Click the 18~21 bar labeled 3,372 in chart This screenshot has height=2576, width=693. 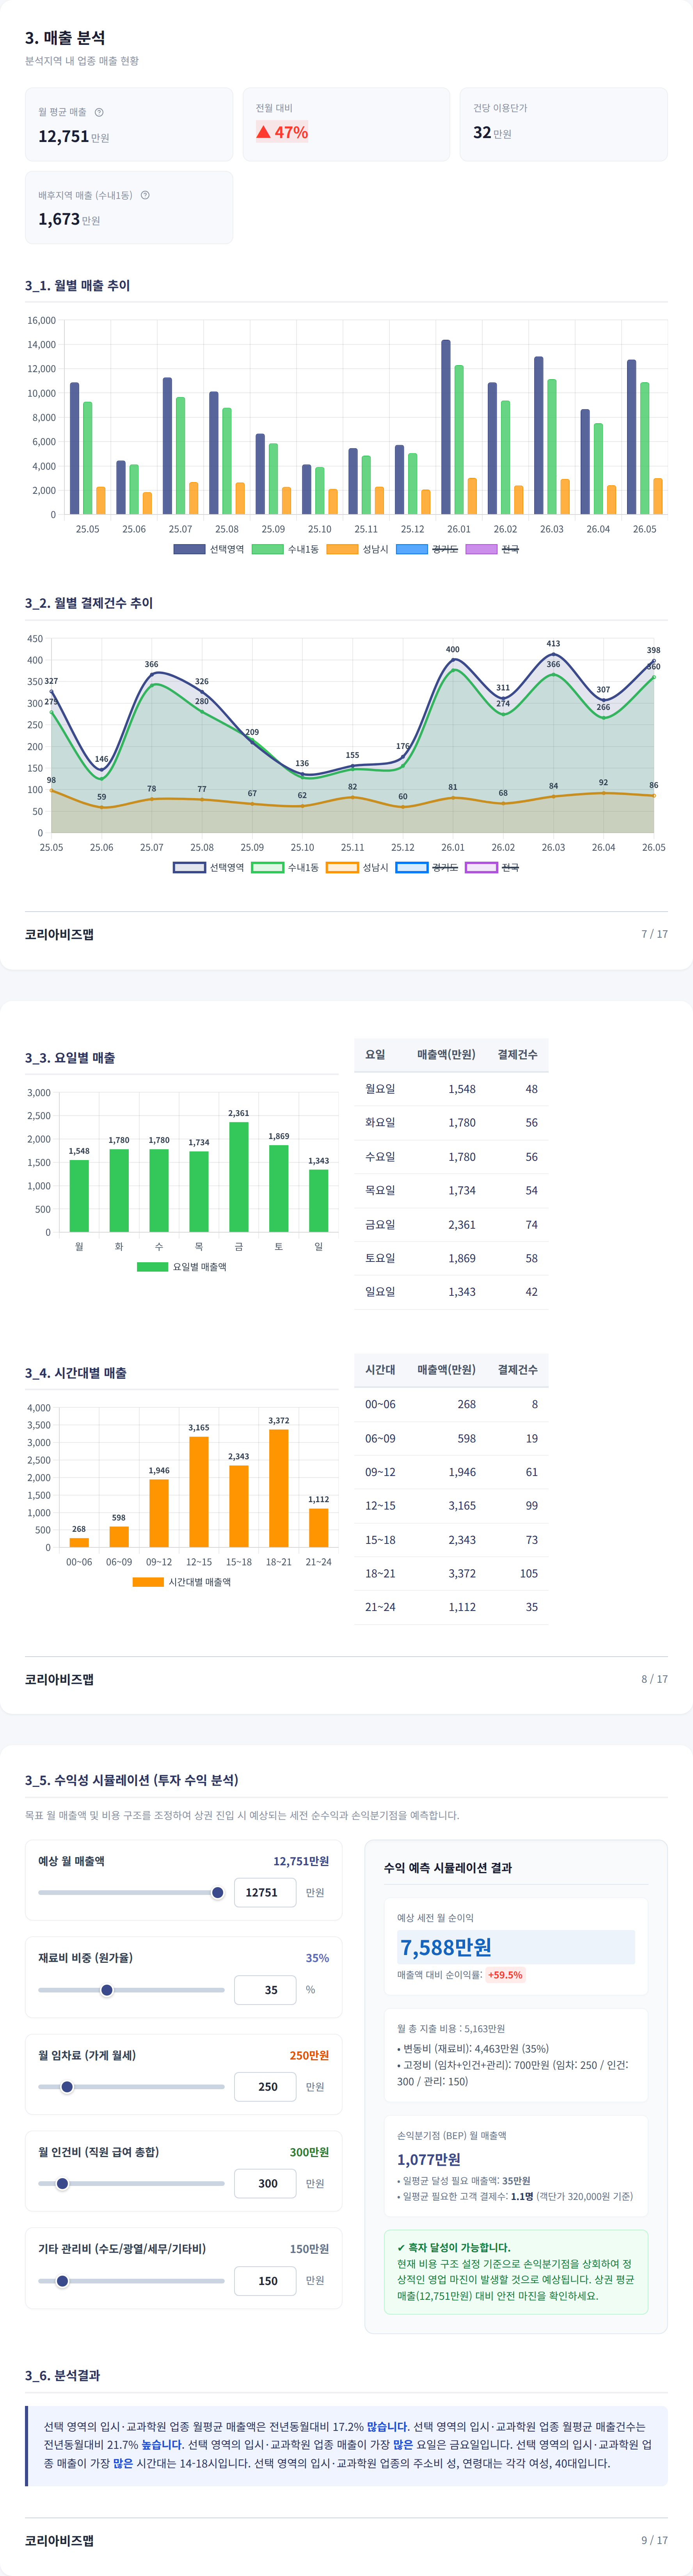279,1488
